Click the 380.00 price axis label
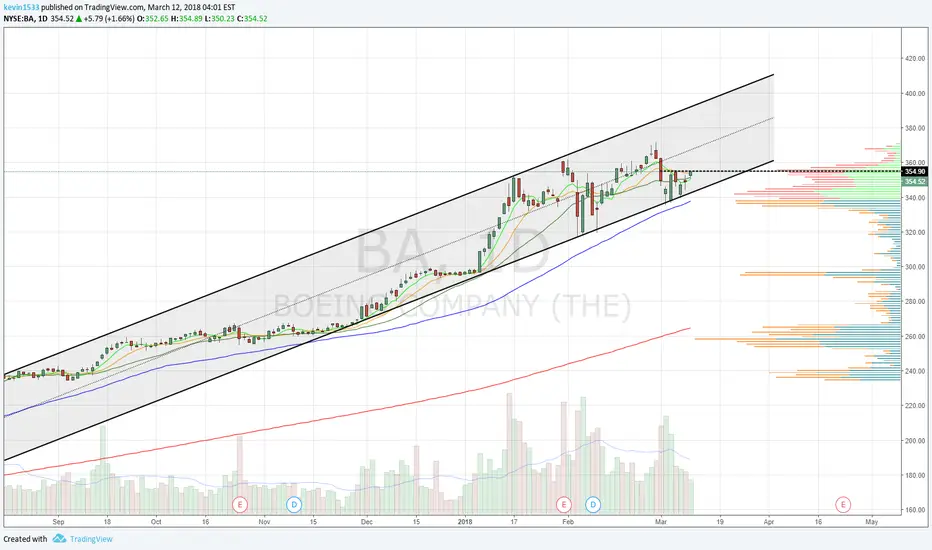Image resolution: width=932 pixels, height=550 pixels. coord(915,128)
